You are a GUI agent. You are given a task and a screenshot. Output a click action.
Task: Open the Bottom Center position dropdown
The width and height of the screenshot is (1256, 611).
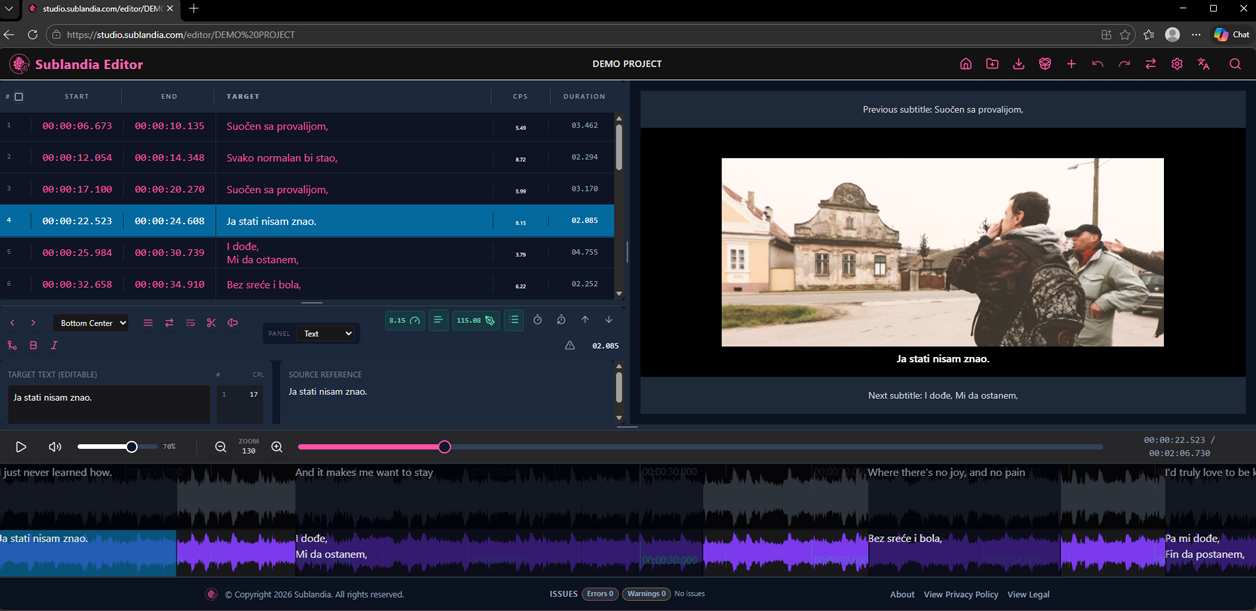click(x=90, y=323)
